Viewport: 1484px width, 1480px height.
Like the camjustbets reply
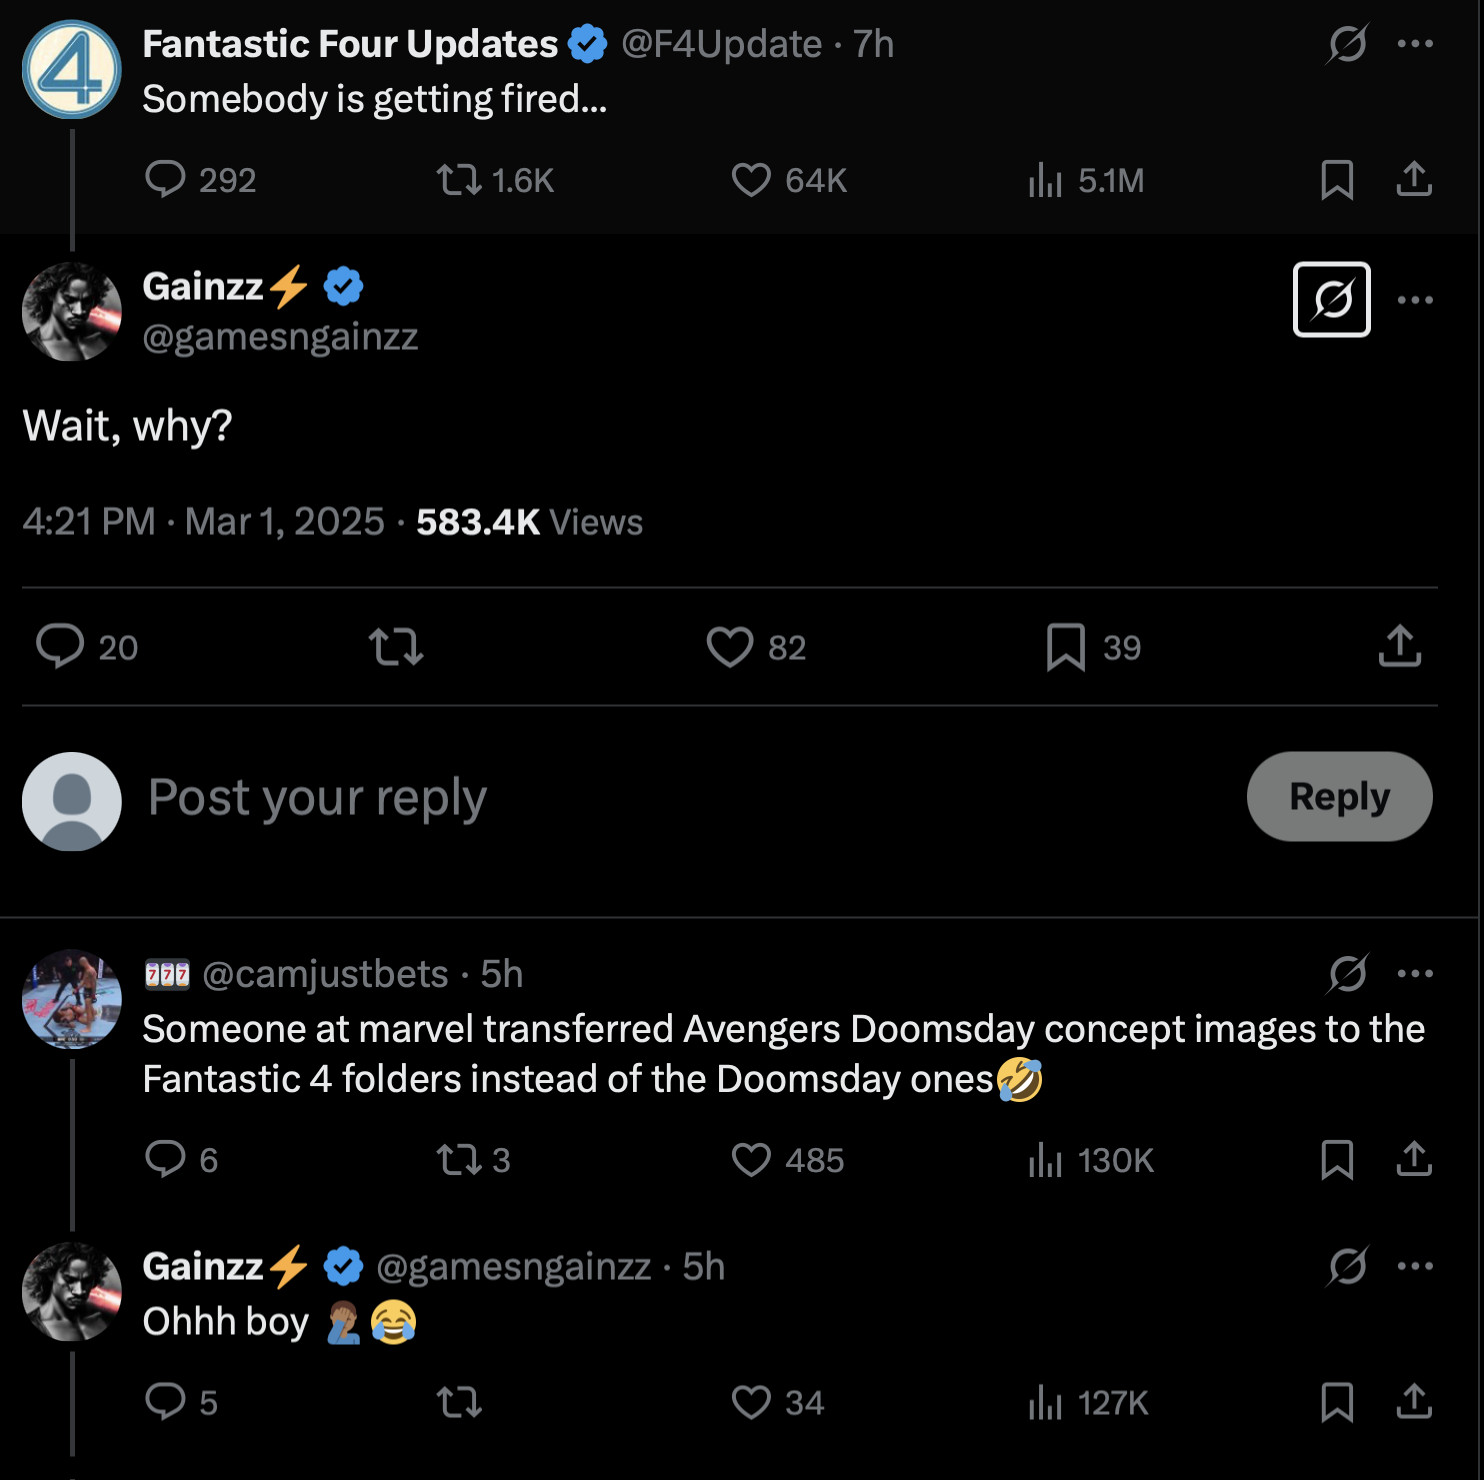click(751, 1160)
